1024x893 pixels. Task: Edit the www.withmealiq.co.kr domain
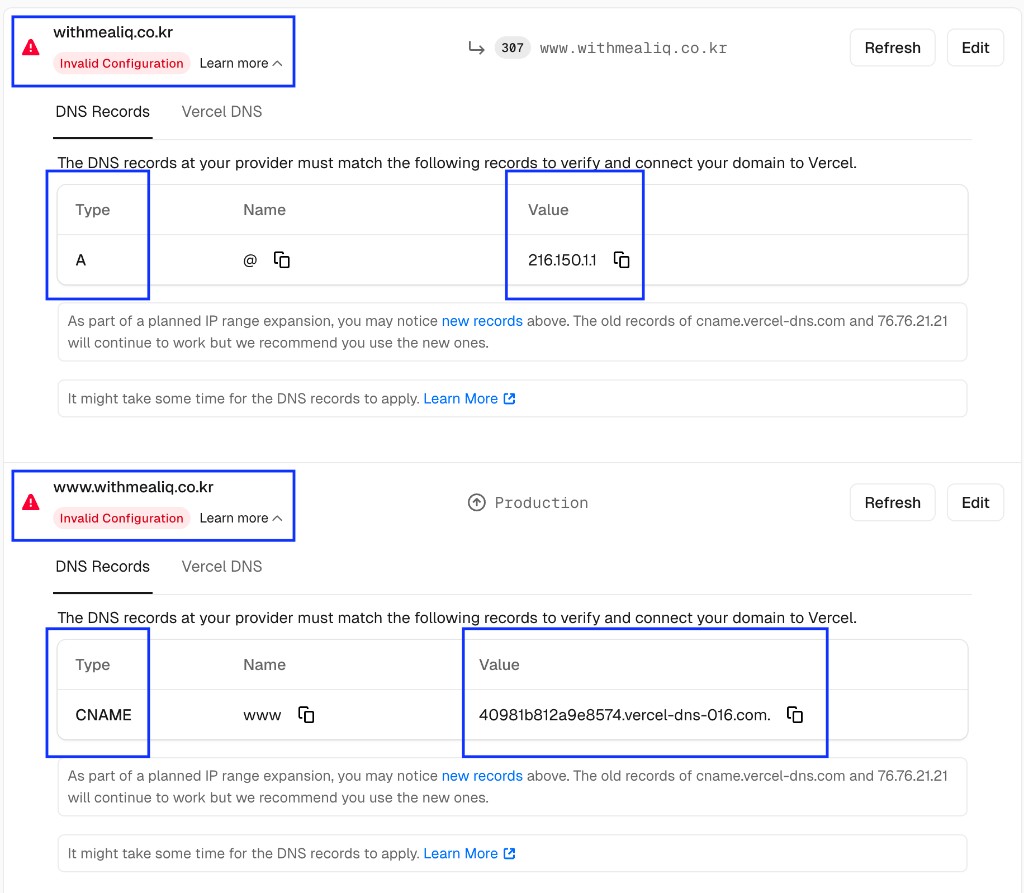click(975, 502)
